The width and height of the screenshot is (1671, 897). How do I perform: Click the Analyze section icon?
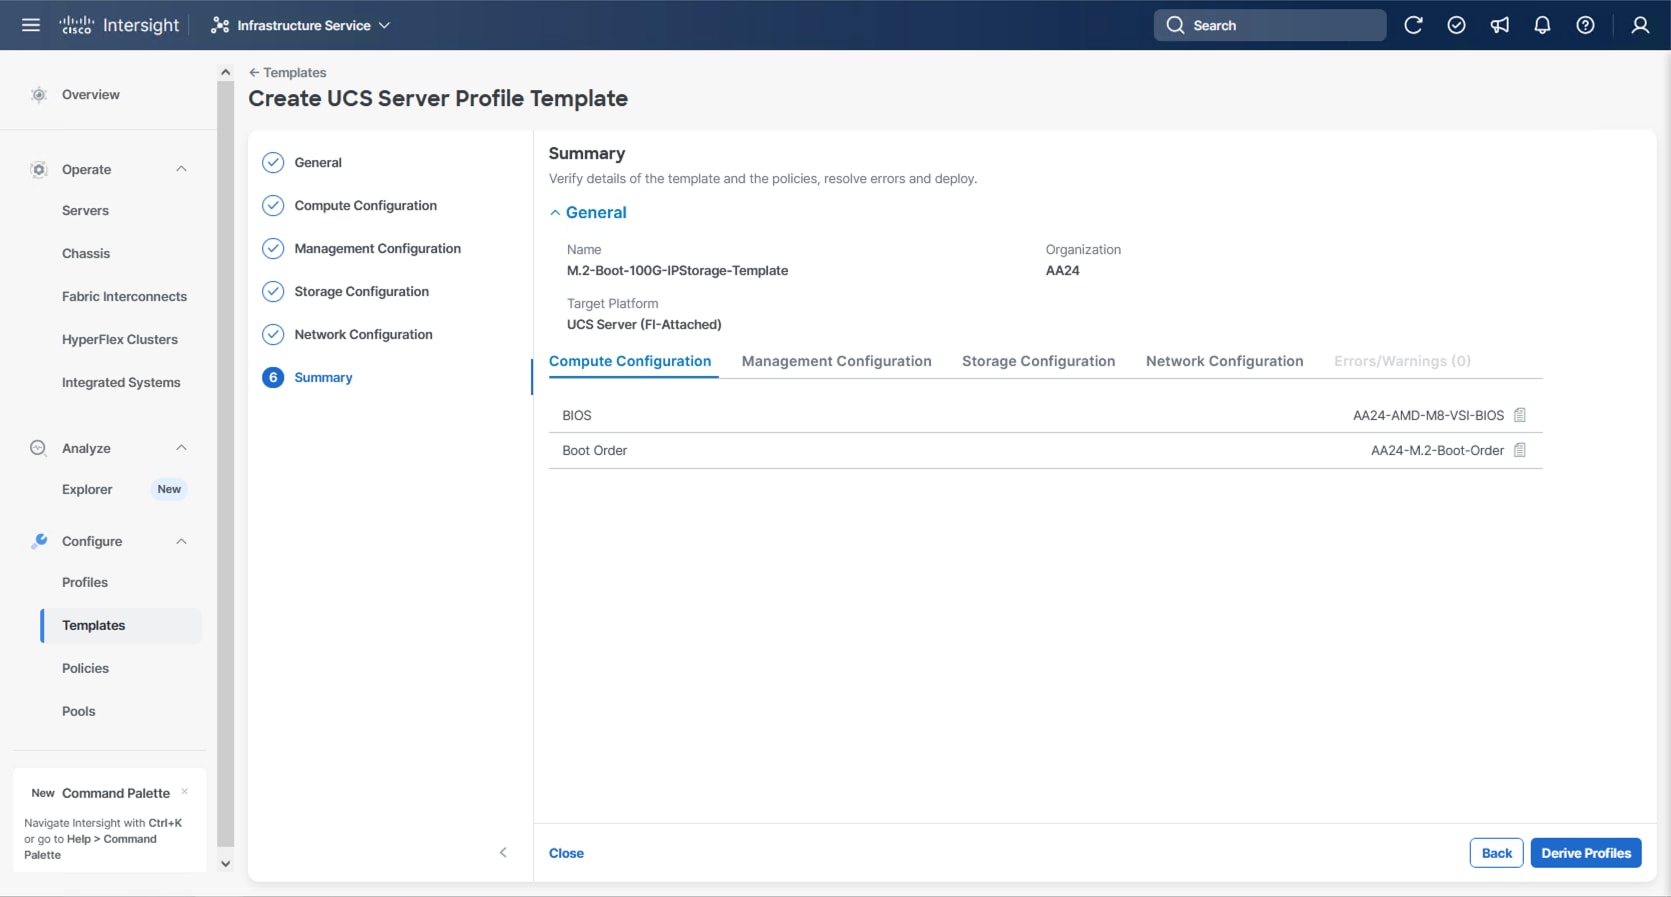pos(39,448)
